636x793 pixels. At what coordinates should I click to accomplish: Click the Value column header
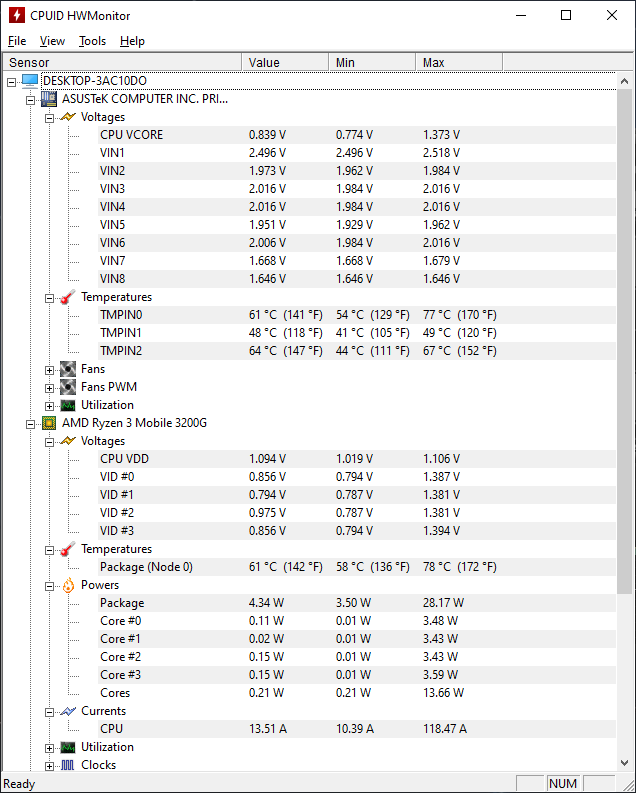click(285, 62)
